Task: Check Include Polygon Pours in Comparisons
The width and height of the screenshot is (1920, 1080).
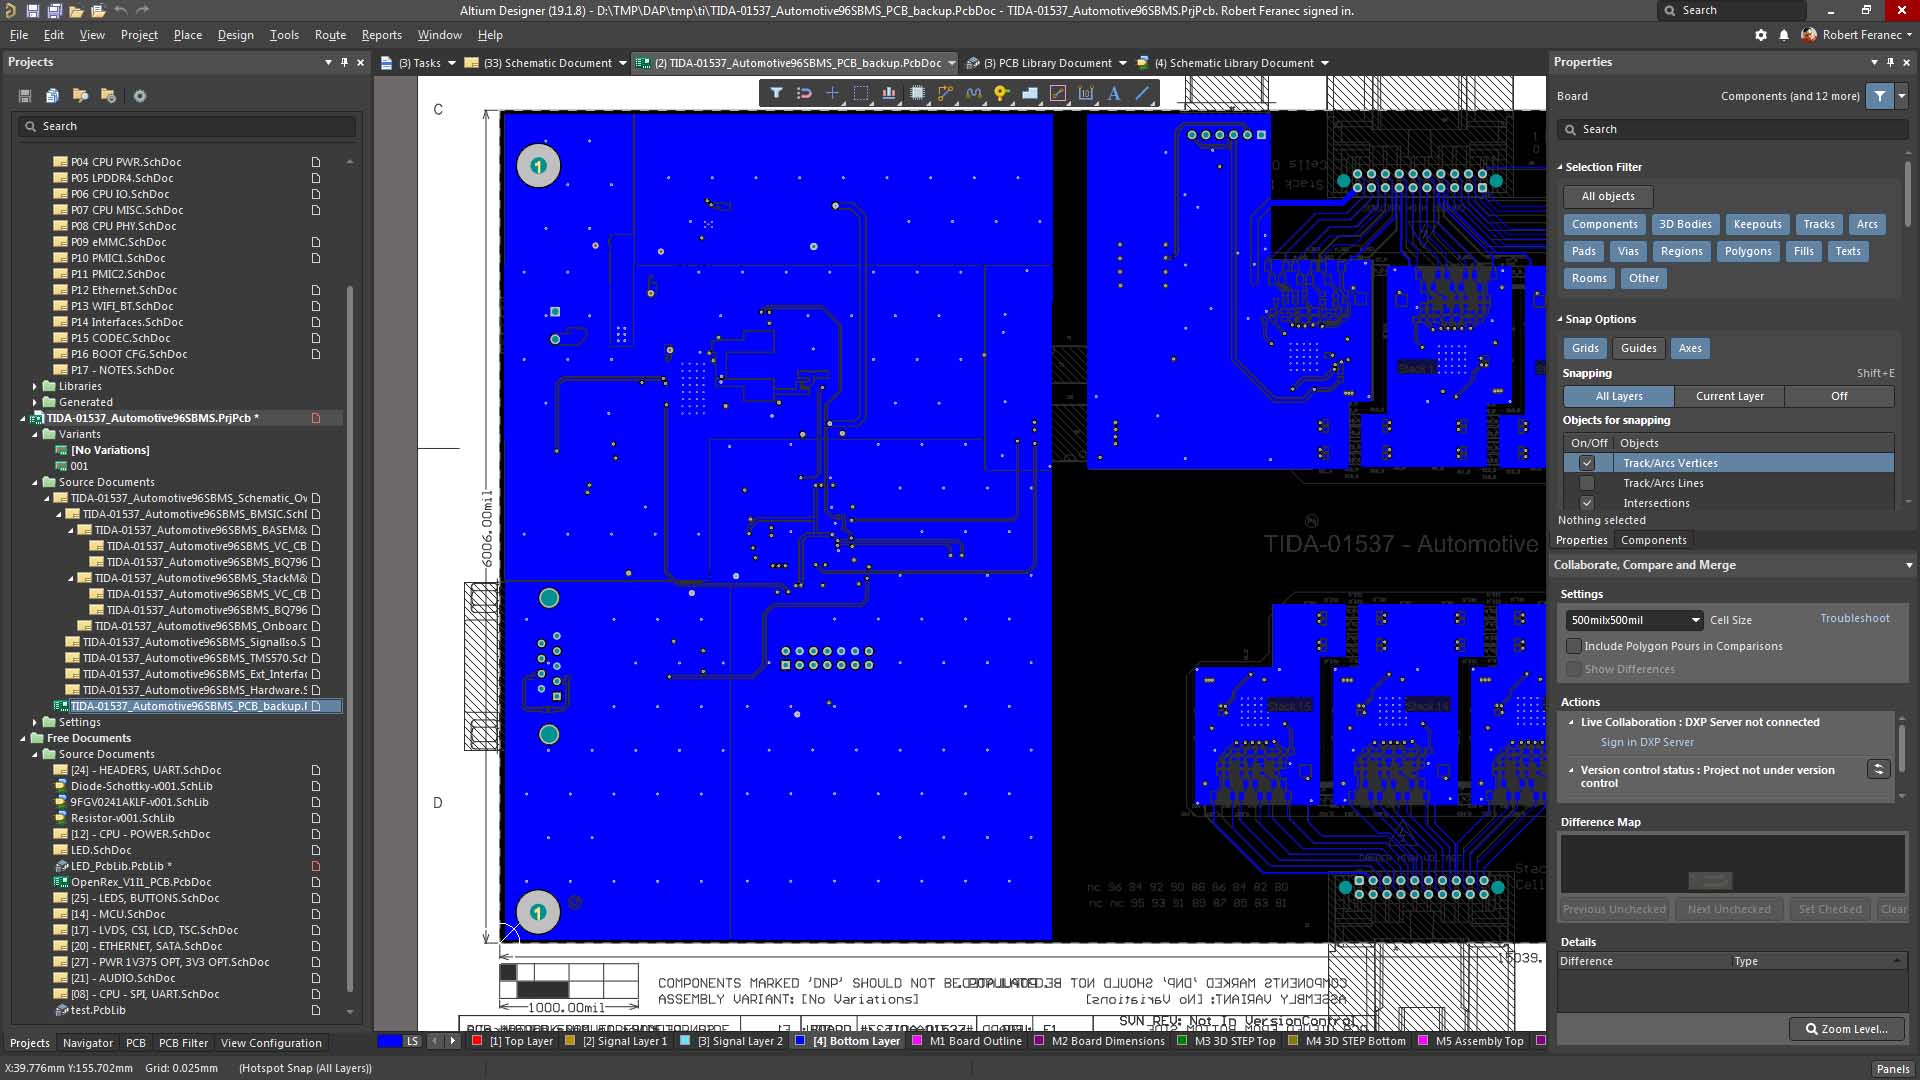Action: pyautogui.click(x=1574, y=646)
